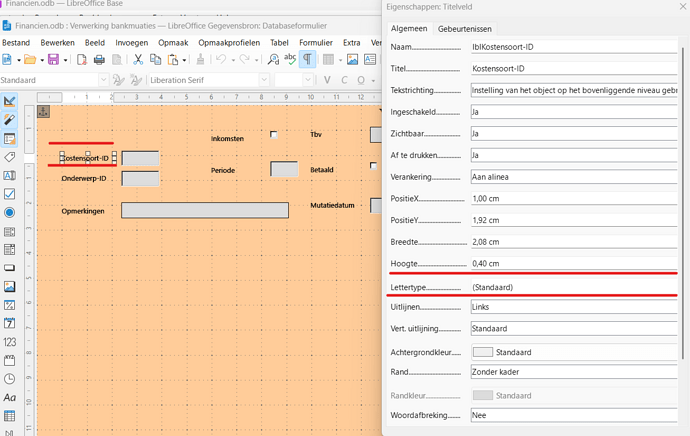The width and height of the screenshot is (690, 436).
Task: Click the Redo arrow icon
Action: (x=244, y=59)
